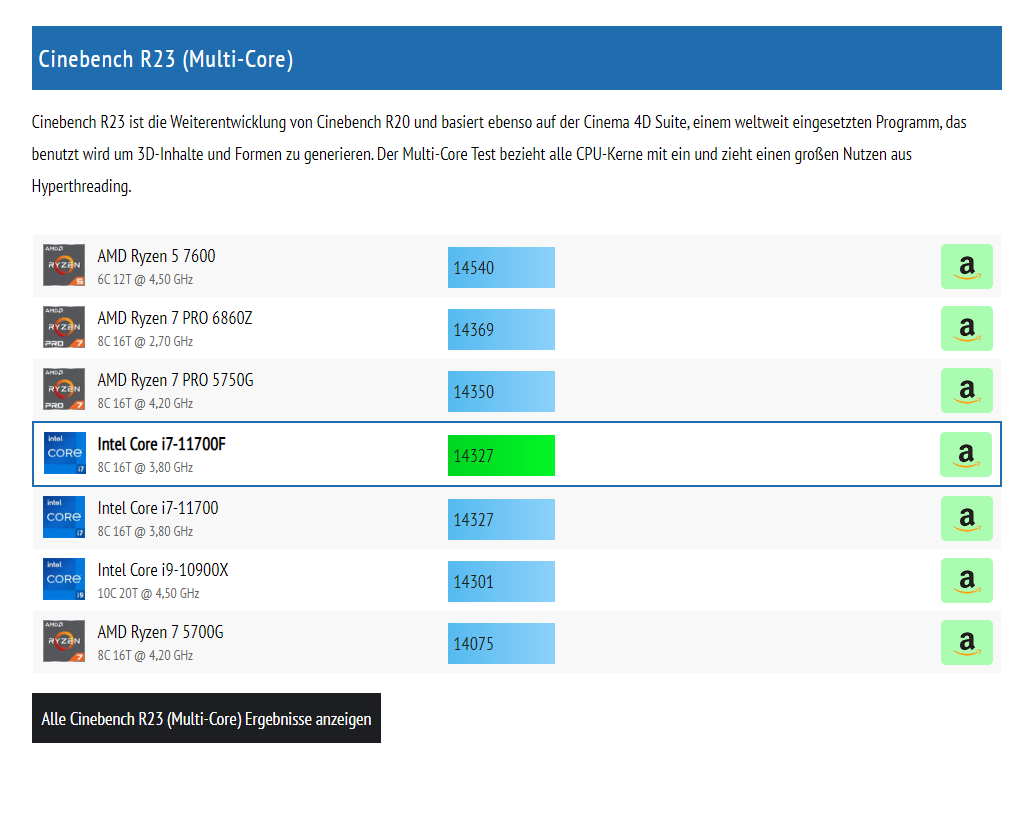
Task: Open the AMD Ryzen 5 7600 page
Action: [x=156, y=256]
